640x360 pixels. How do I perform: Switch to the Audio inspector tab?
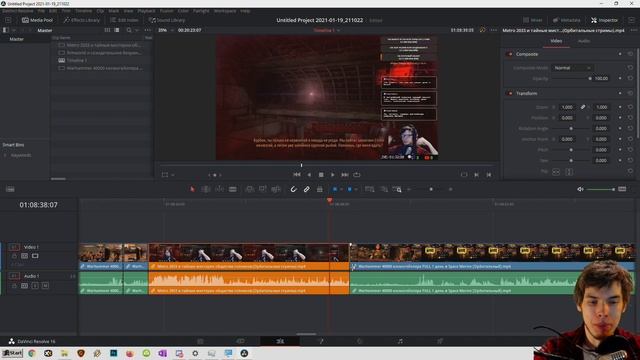584,41
